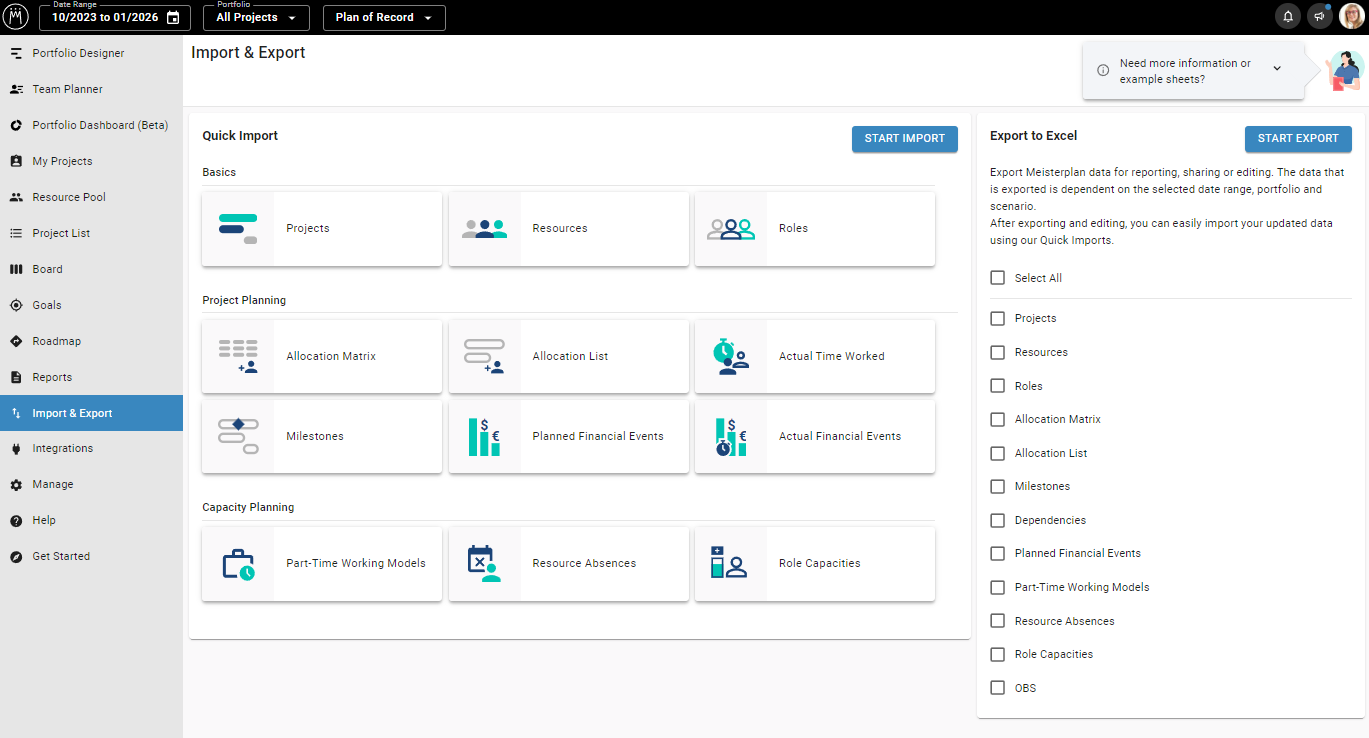This screenshot has width=1369, height=738.
Task: Click the Manage gear icon
Action: 16,484
